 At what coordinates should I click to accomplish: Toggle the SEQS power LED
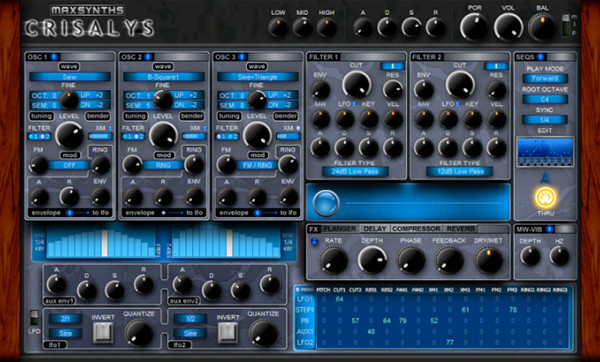pos(541,57)
